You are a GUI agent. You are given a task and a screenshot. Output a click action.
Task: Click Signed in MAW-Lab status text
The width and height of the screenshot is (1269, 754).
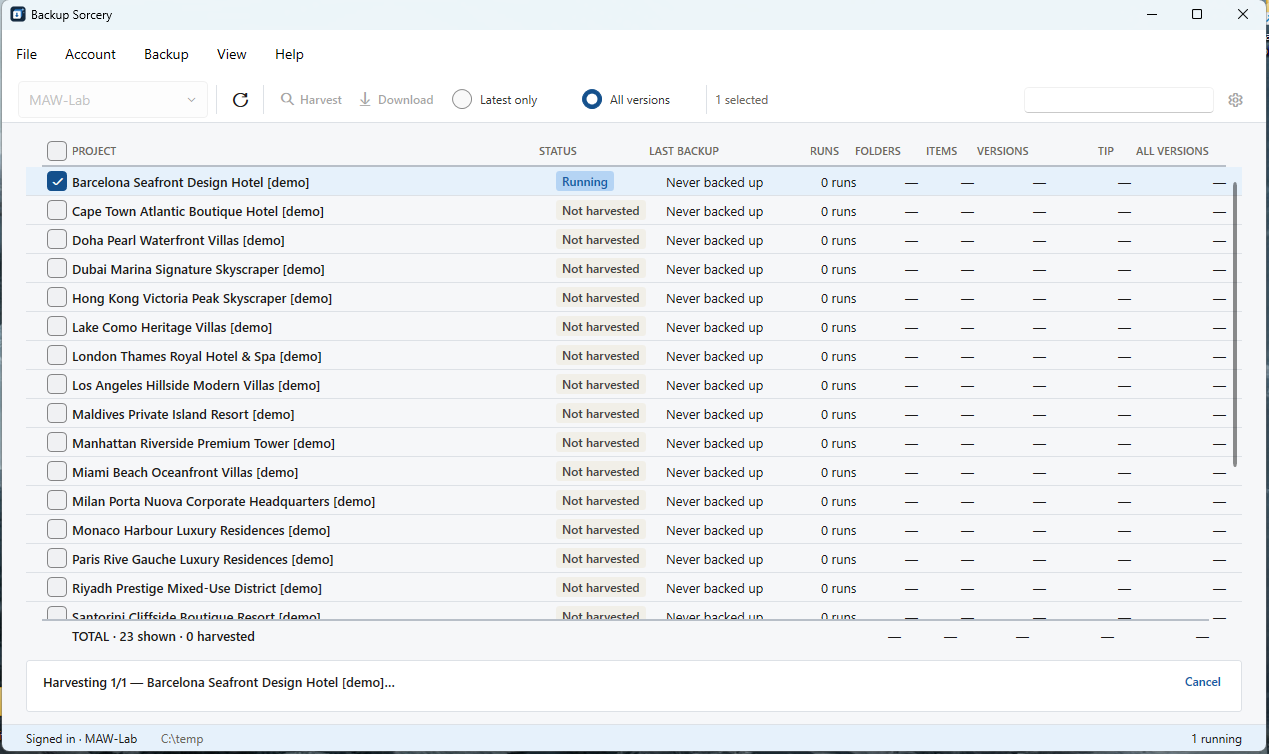coord(81,739)
